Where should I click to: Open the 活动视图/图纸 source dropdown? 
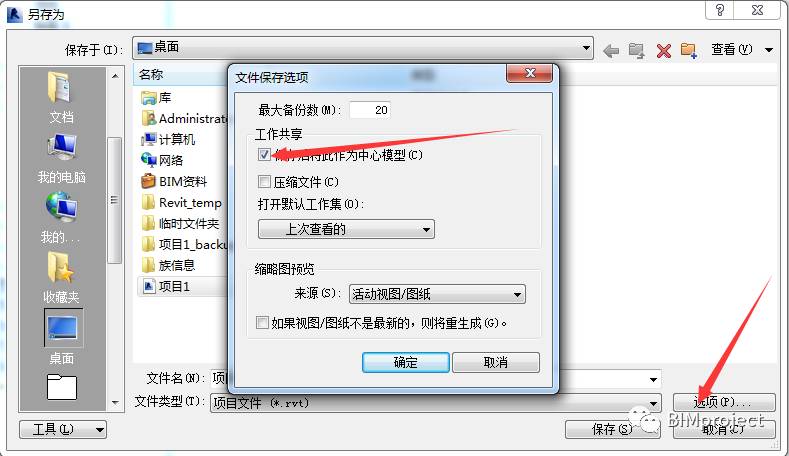tap(437, 294)
